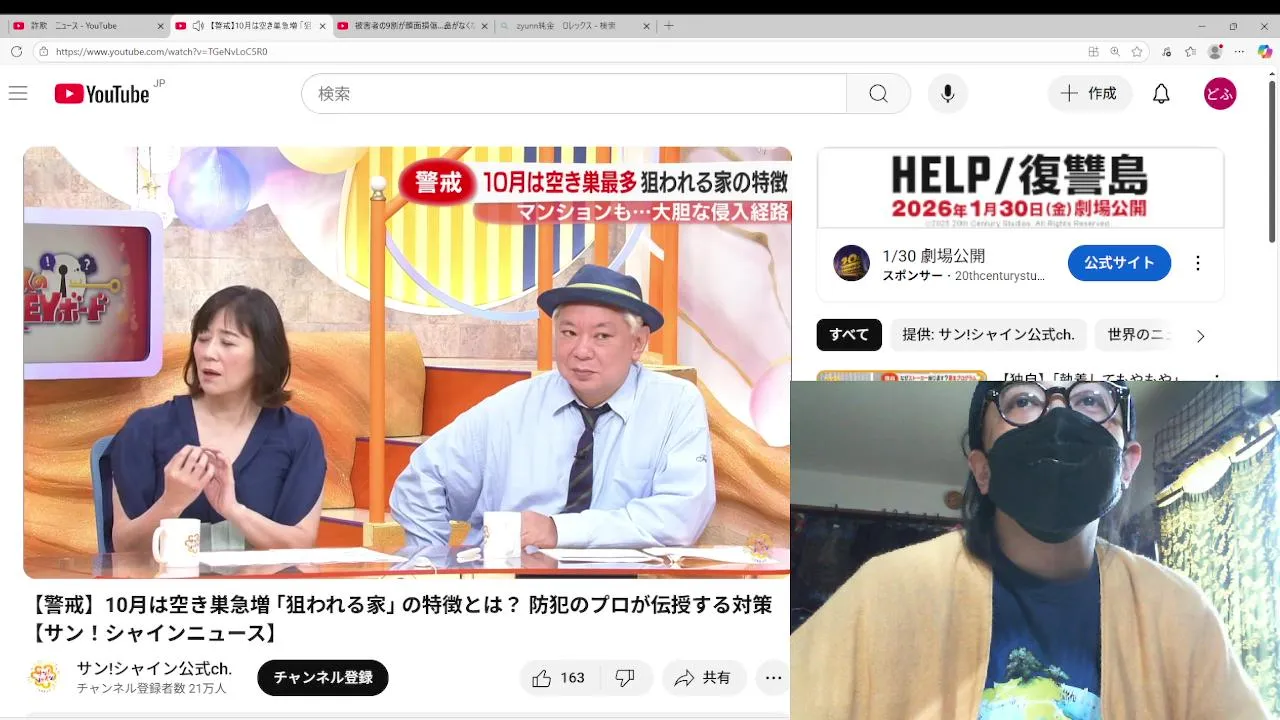Close the 被害者の9割 tab
1280x720 pixels.
point(484,26)
